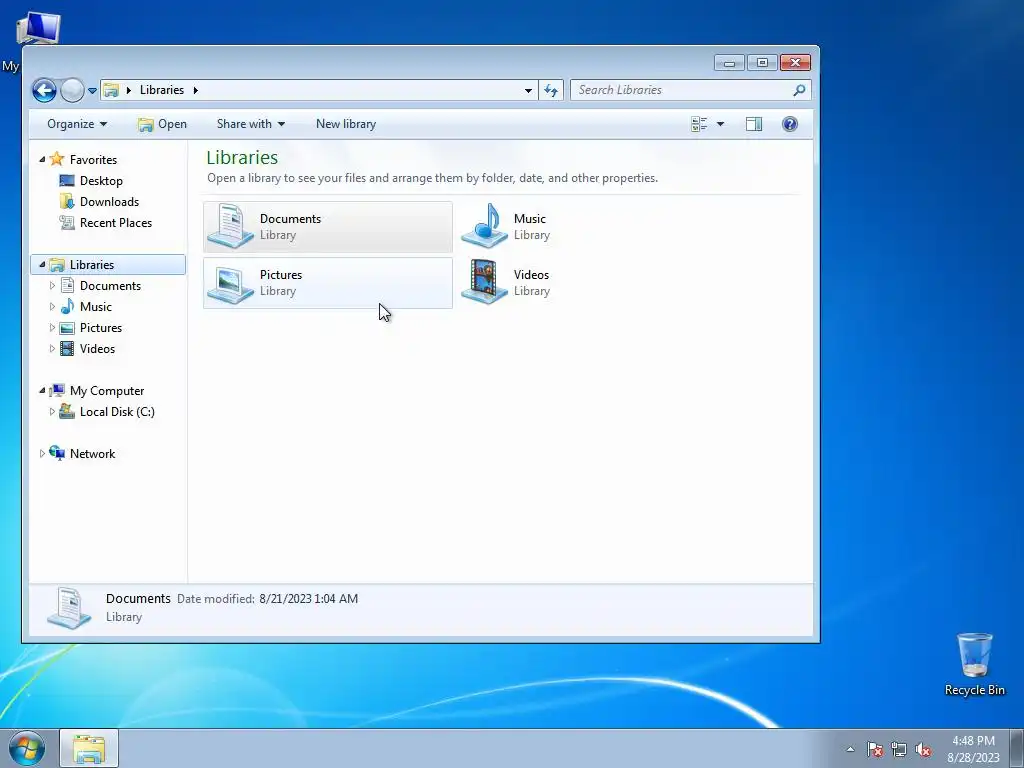This screenshot has height=768, width=1024.
Task: Refresh the Libraries view
Action: click(551, 91)
